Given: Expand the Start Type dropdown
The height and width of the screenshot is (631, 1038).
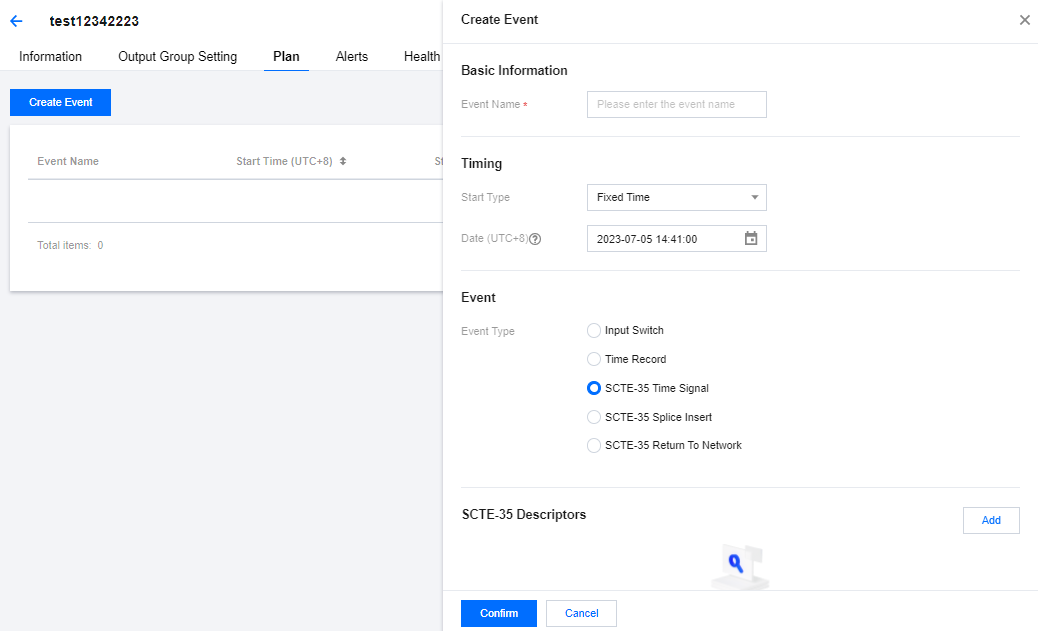Looking at the screenshot, I should point(676,198).
